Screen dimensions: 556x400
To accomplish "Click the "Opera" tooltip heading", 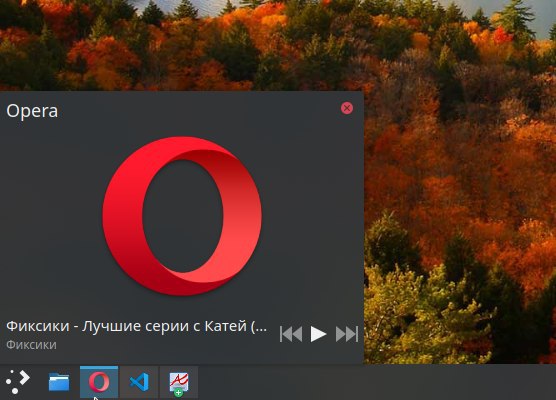I will (32, 111).
